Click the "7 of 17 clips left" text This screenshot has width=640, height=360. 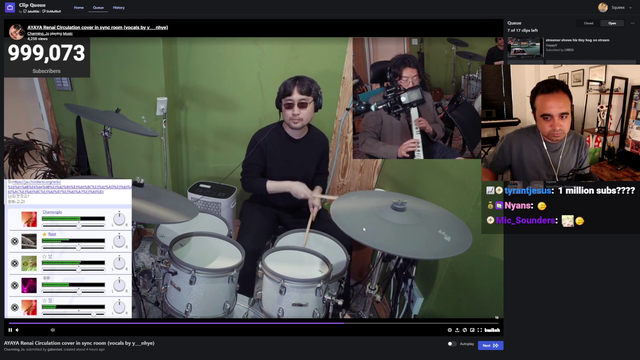pyautogui.click(x=522, y=31)
